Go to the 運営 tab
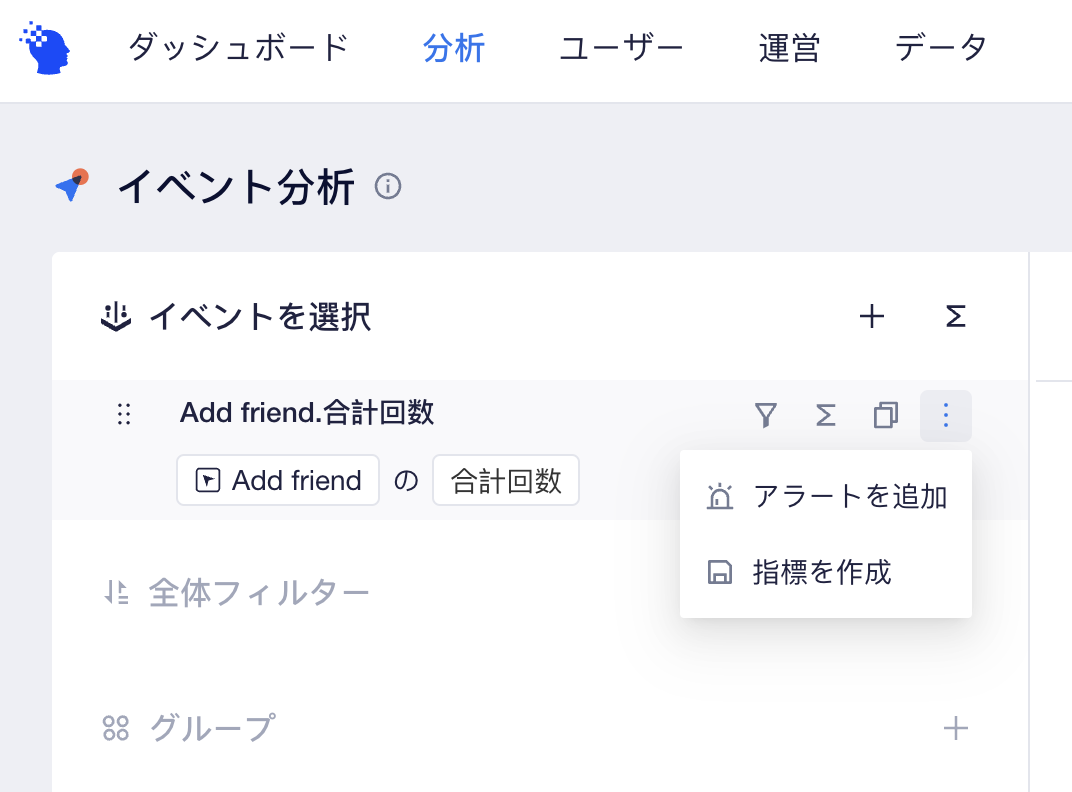Screen dimensions: 1072x792 point(789,48)
